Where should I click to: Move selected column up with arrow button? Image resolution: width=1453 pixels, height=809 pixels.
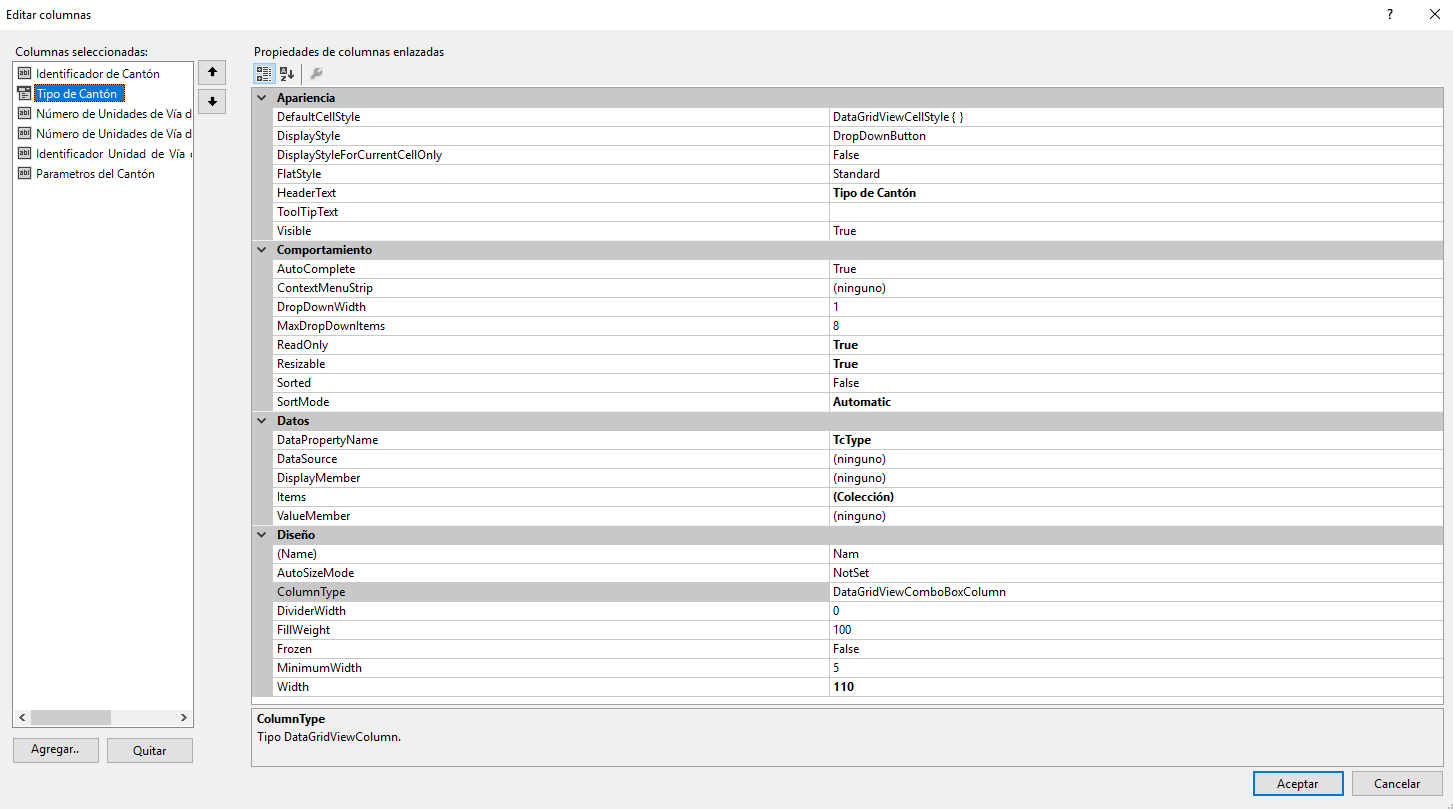click(212, 72)
